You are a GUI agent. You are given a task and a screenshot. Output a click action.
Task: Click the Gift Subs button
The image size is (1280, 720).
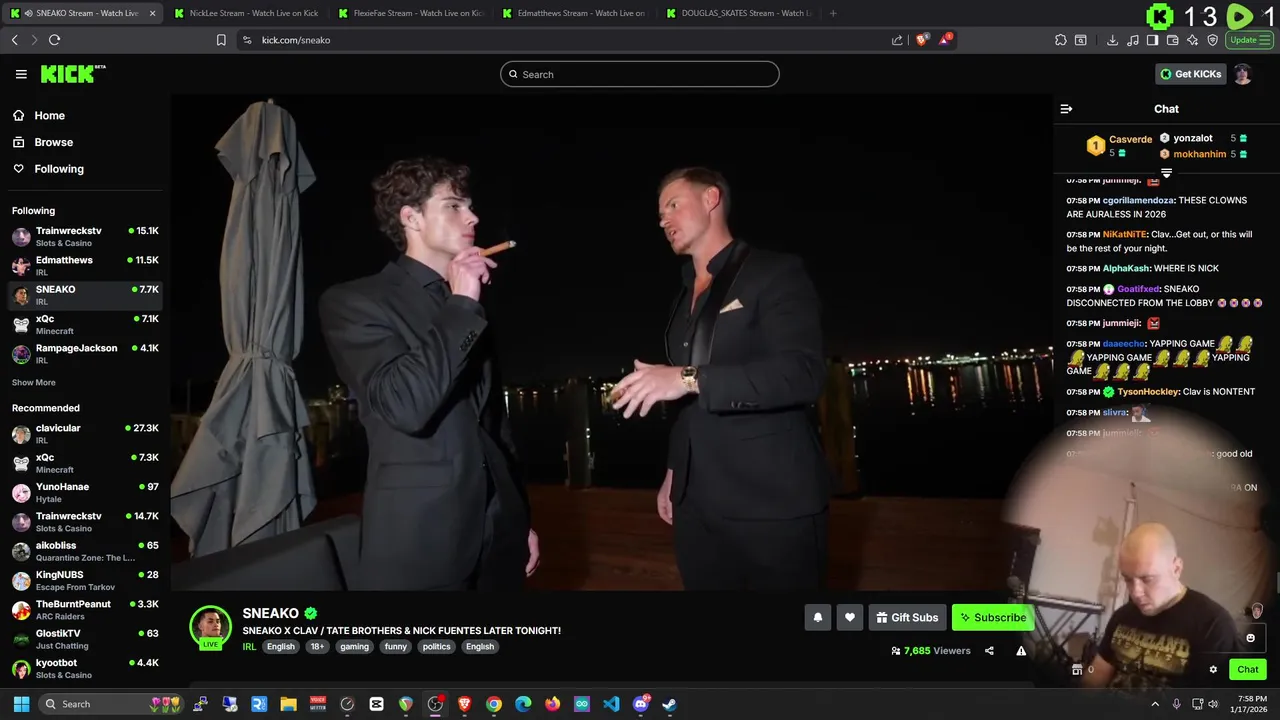pyautogui.click(x=907, y=618)
